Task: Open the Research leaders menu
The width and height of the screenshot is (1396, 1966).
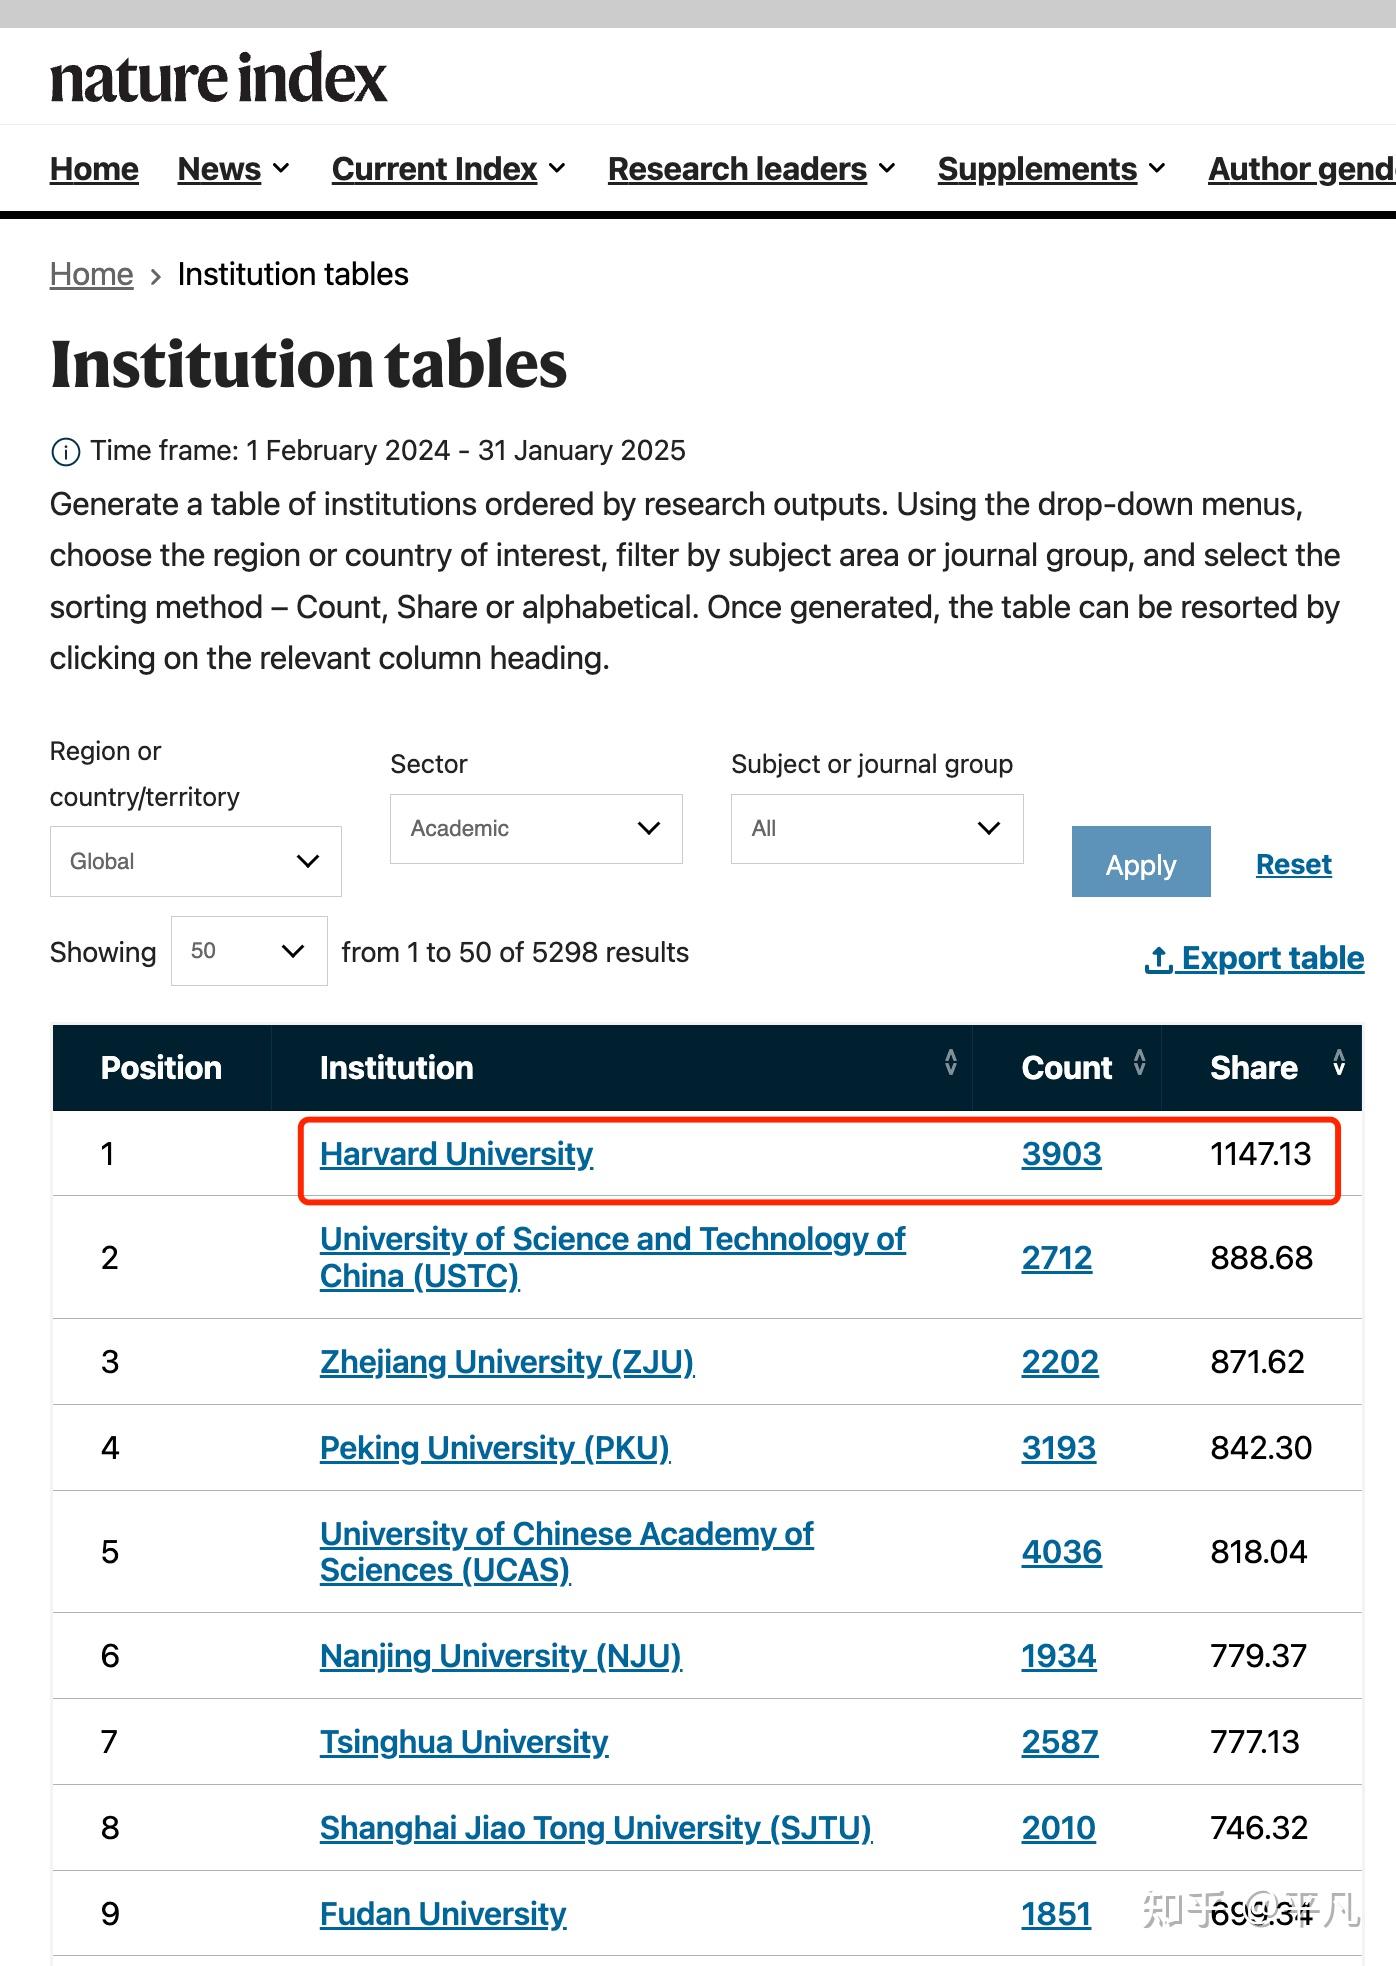Action: pos(752,169)
